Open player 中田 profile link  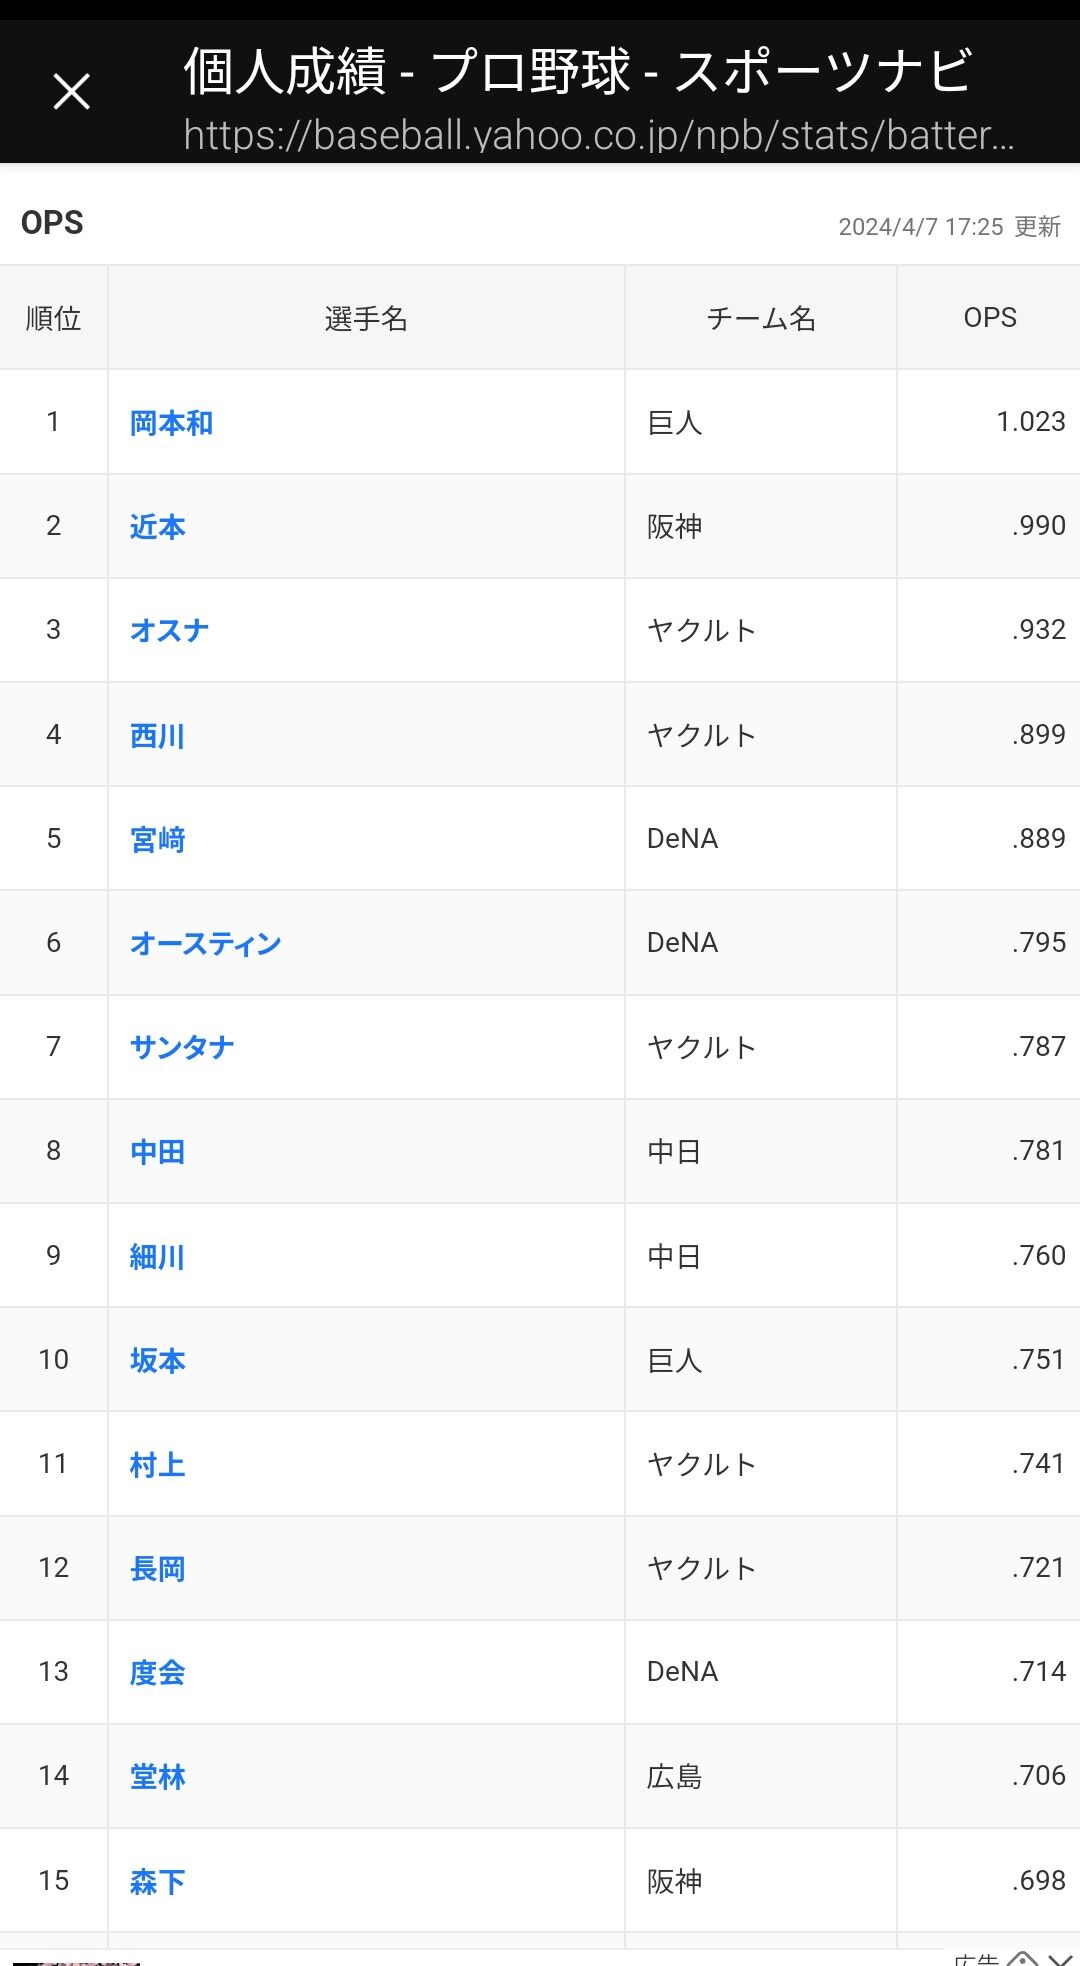pyautogui.click(x=157, y=1152)
